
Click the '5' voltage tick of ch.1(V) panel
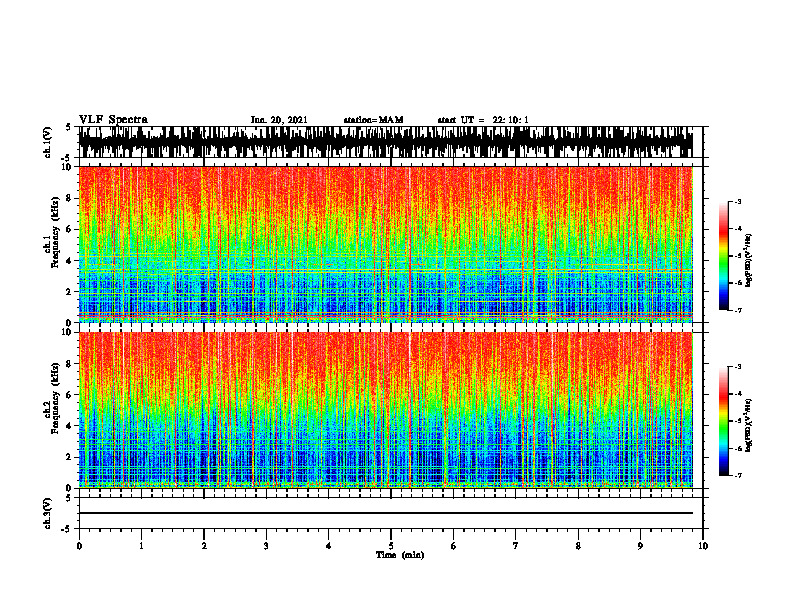68,127
